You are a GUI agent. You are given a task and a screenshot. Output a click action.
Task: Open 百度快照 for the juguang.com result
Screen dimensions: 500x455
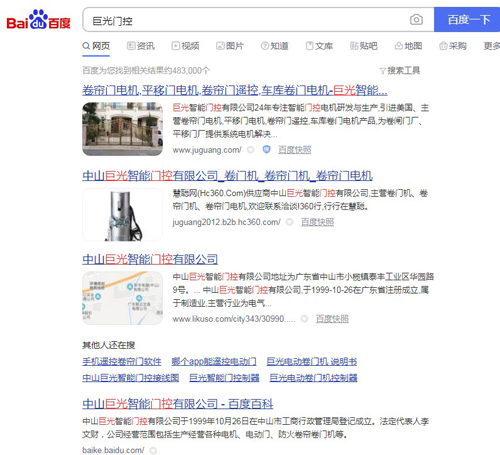[x=295, y=150]
